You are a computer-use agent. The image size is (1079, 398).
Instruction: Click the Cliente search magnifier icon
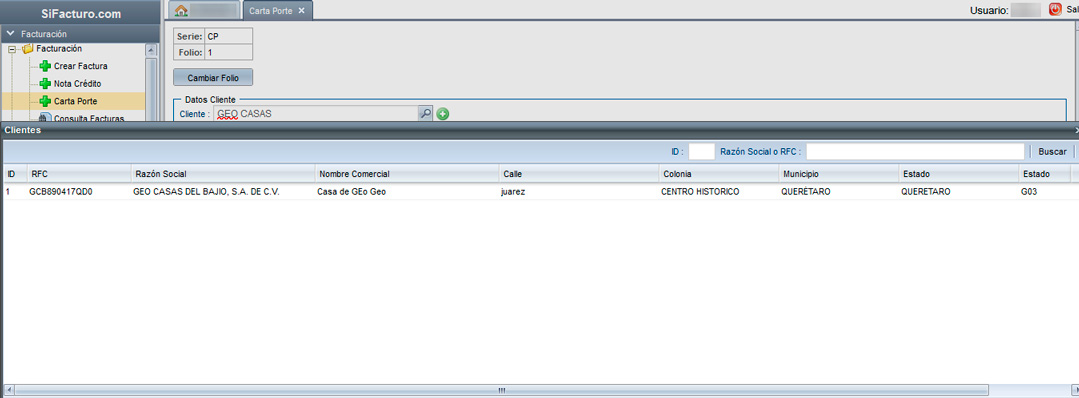coord(425,113)
